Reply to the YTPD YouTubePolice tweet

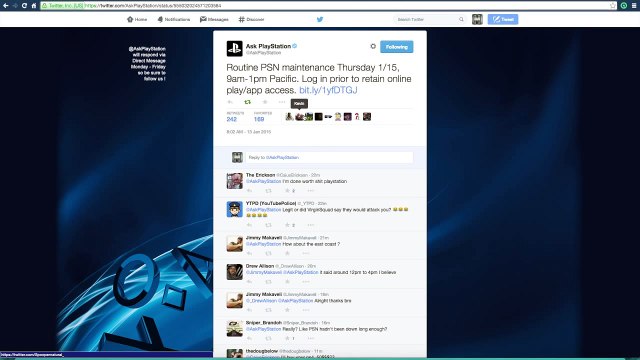pyautogui.click(x=249, y=225)
